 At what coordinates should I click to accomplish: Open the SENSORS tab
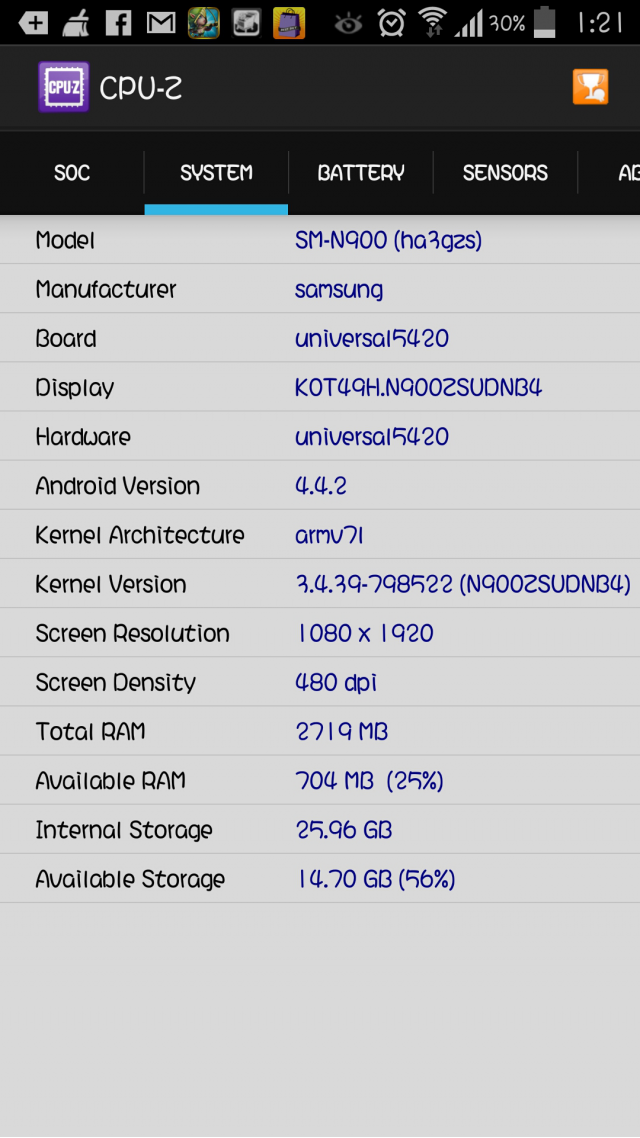(x=505, y=173)
